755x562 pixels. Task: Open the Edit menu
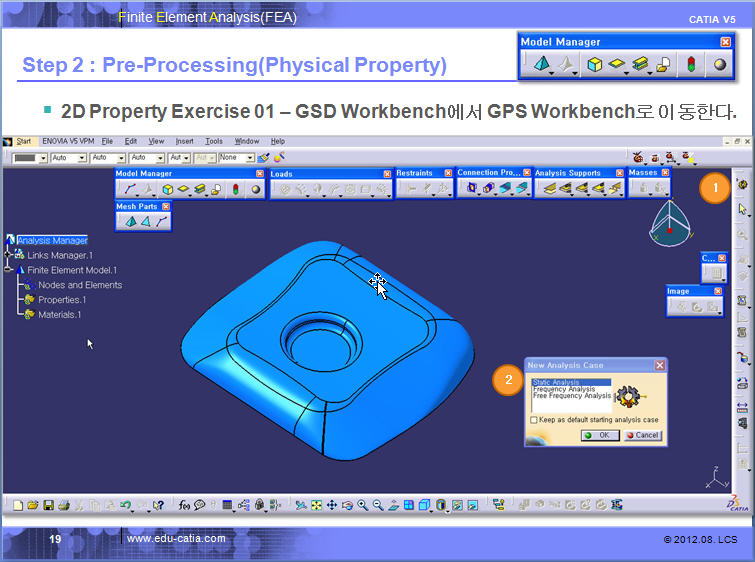point(130,141)
